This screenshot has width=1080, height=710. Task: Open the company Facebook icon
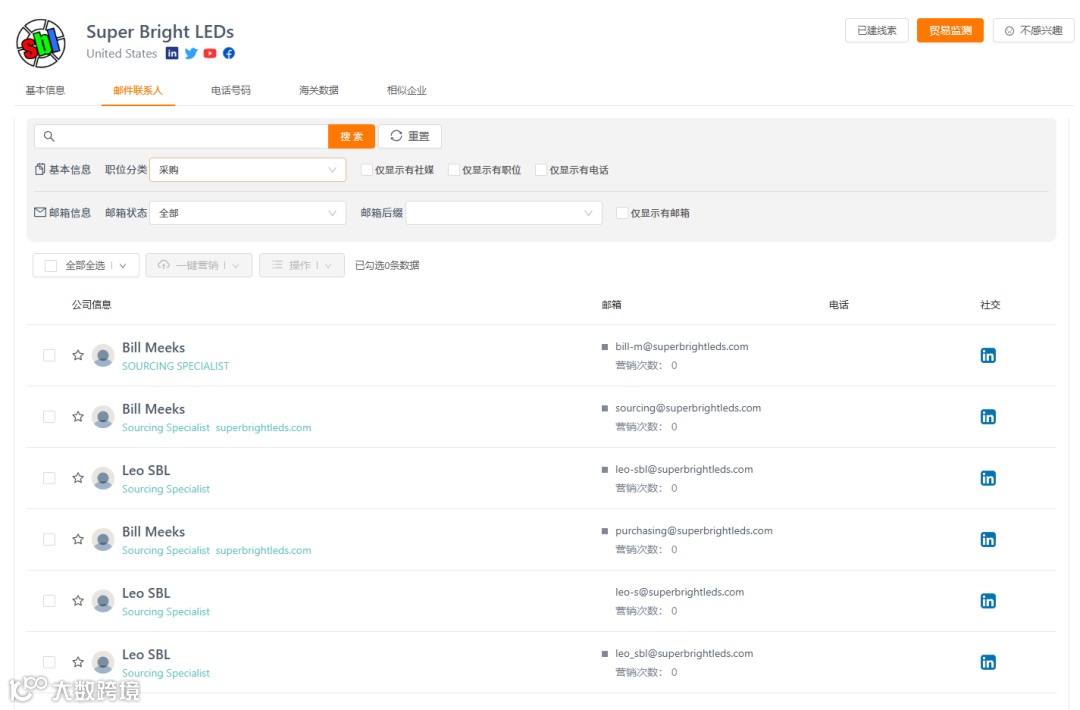tap(229, 53)
